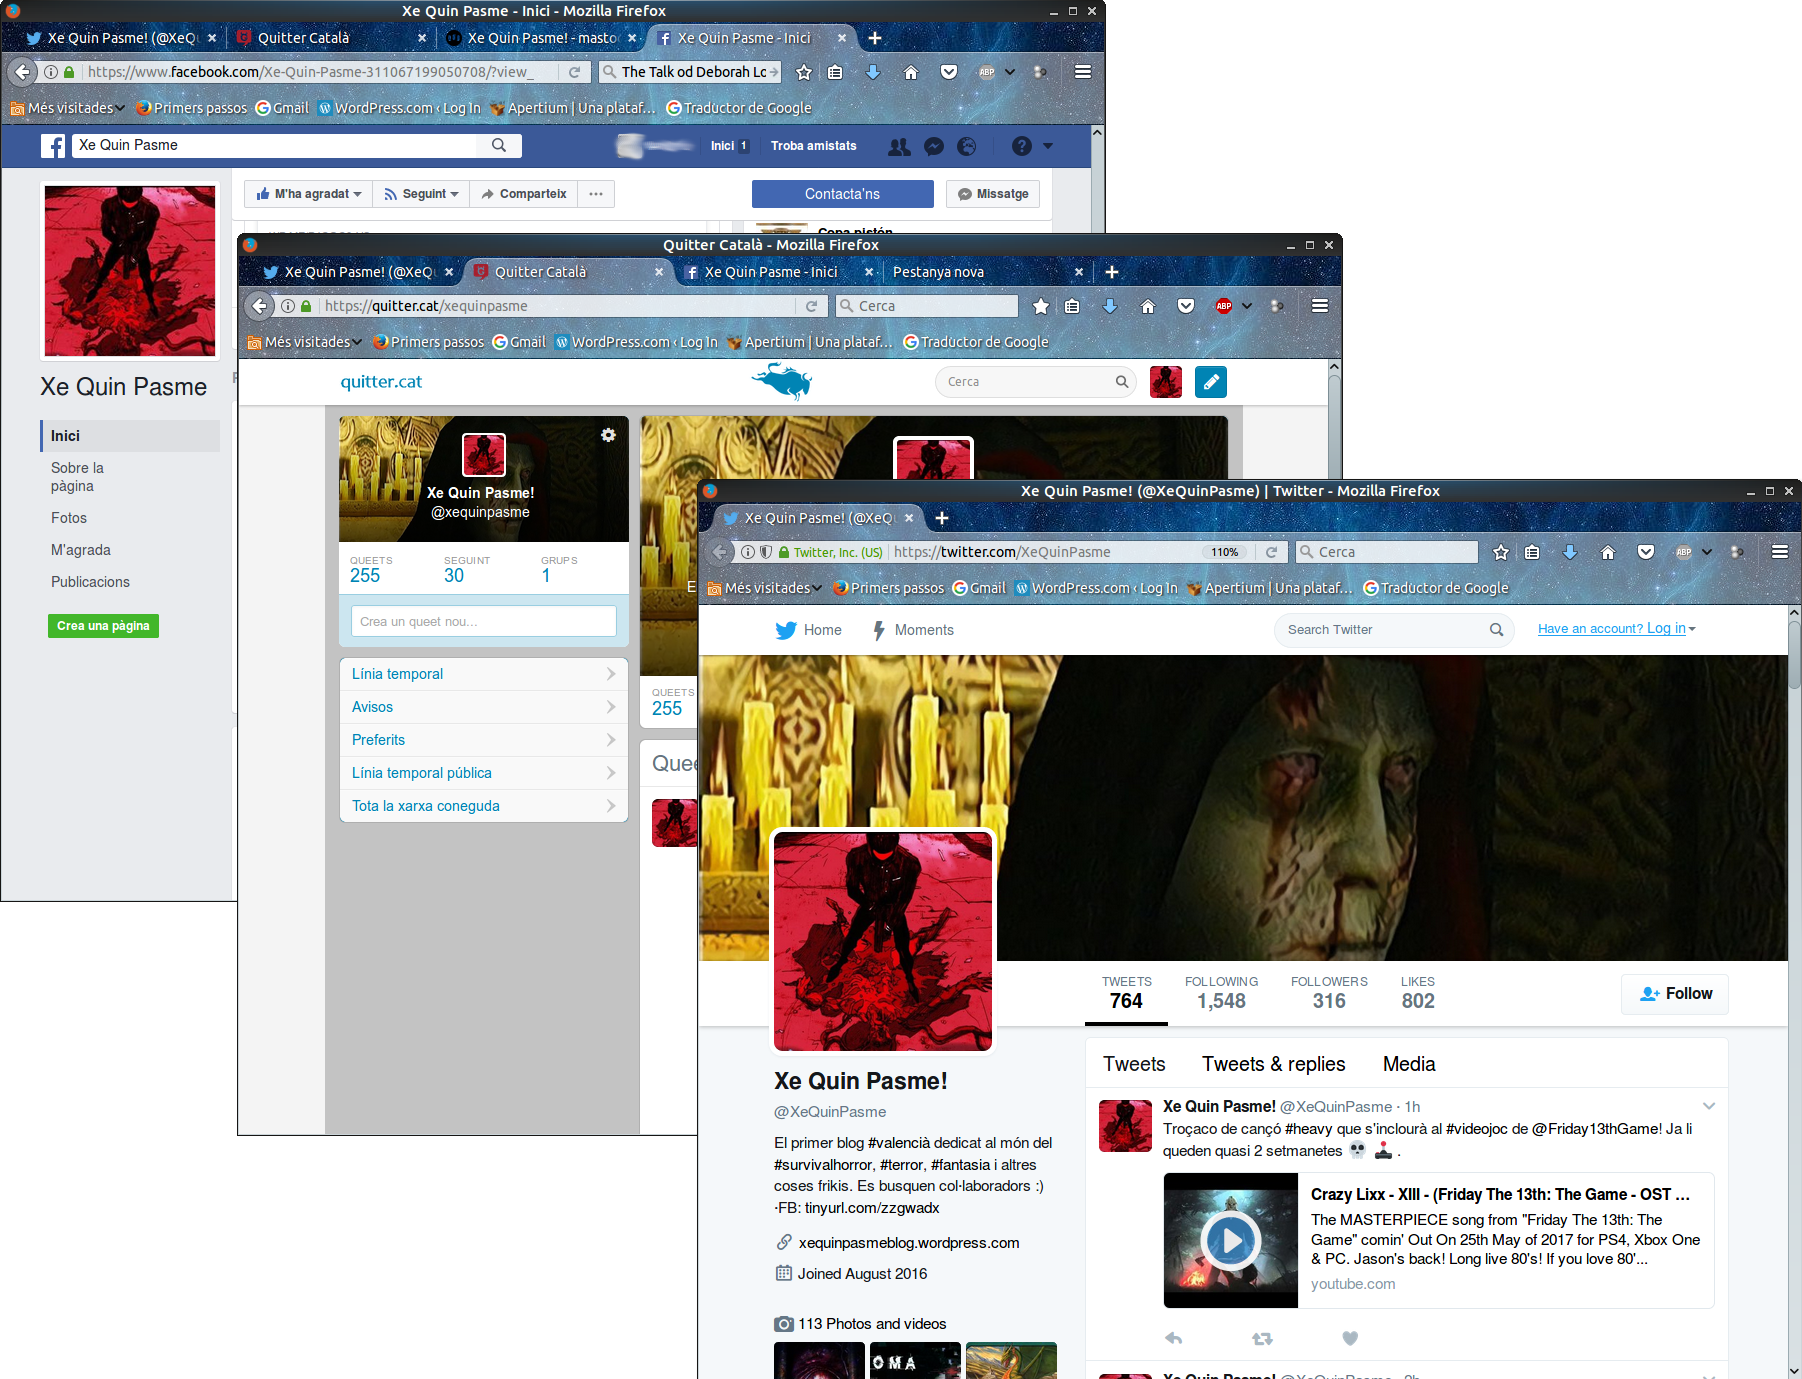Click 'Crea una pàgina' green button
This screenshot has width=1802, height=1379.
[103, 626]
